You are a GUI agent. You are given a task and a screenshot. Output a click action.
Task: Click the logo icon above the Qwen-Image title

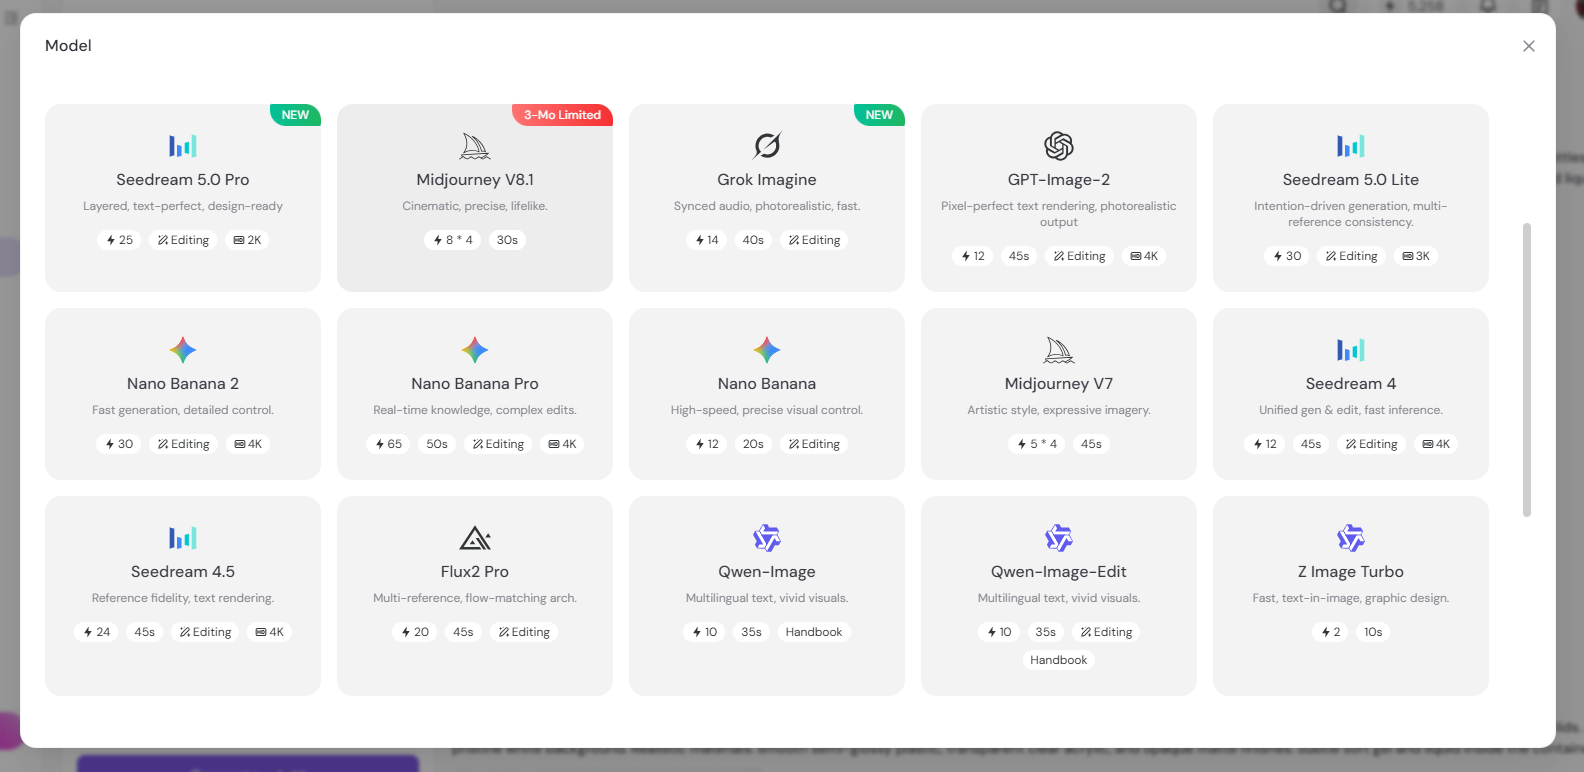pyautogui.click(x=767, y=538)
